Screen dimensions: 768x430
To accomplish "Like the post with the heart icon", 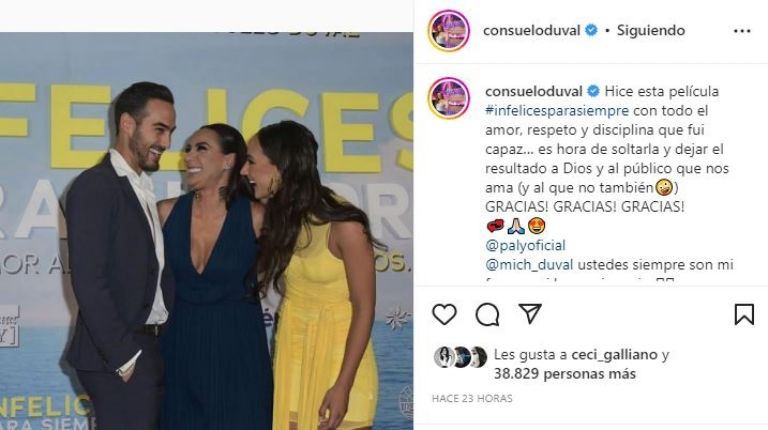I will (444, 314).
